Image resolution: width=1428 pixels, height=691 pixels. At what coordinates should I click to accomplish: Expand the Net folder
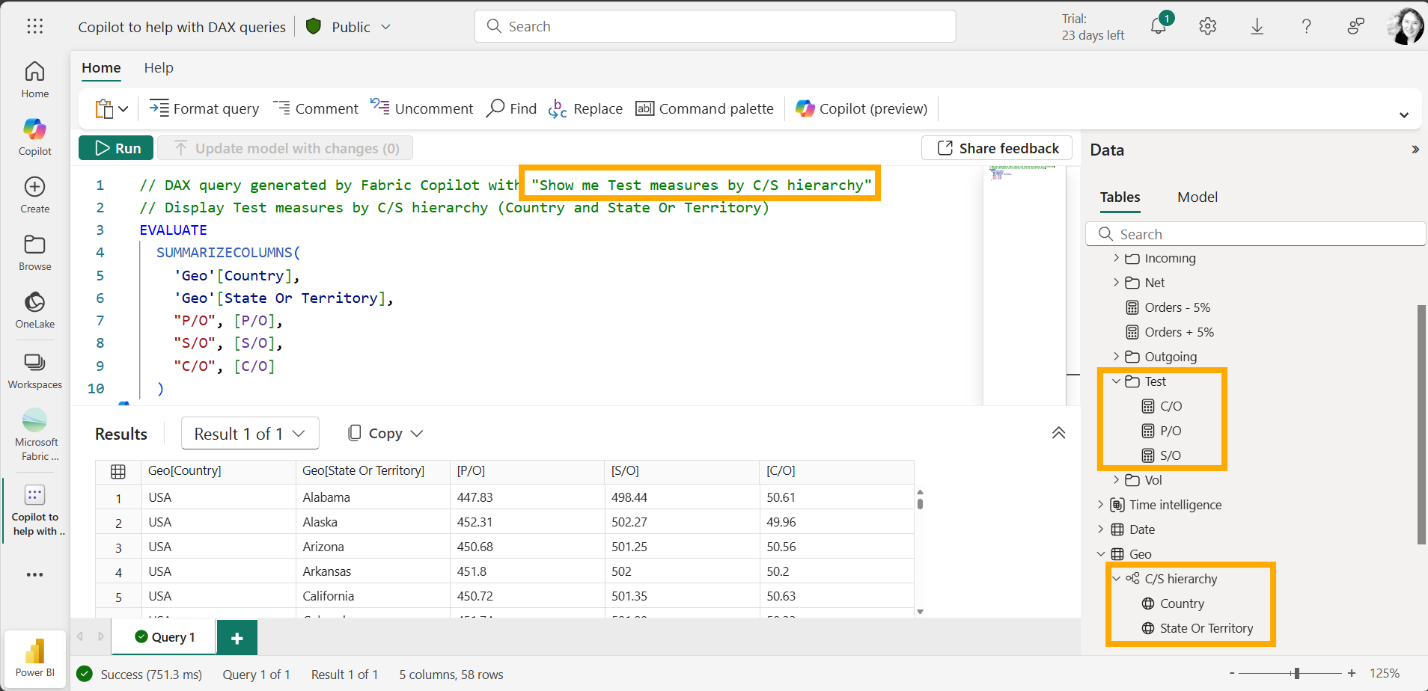1116,283
